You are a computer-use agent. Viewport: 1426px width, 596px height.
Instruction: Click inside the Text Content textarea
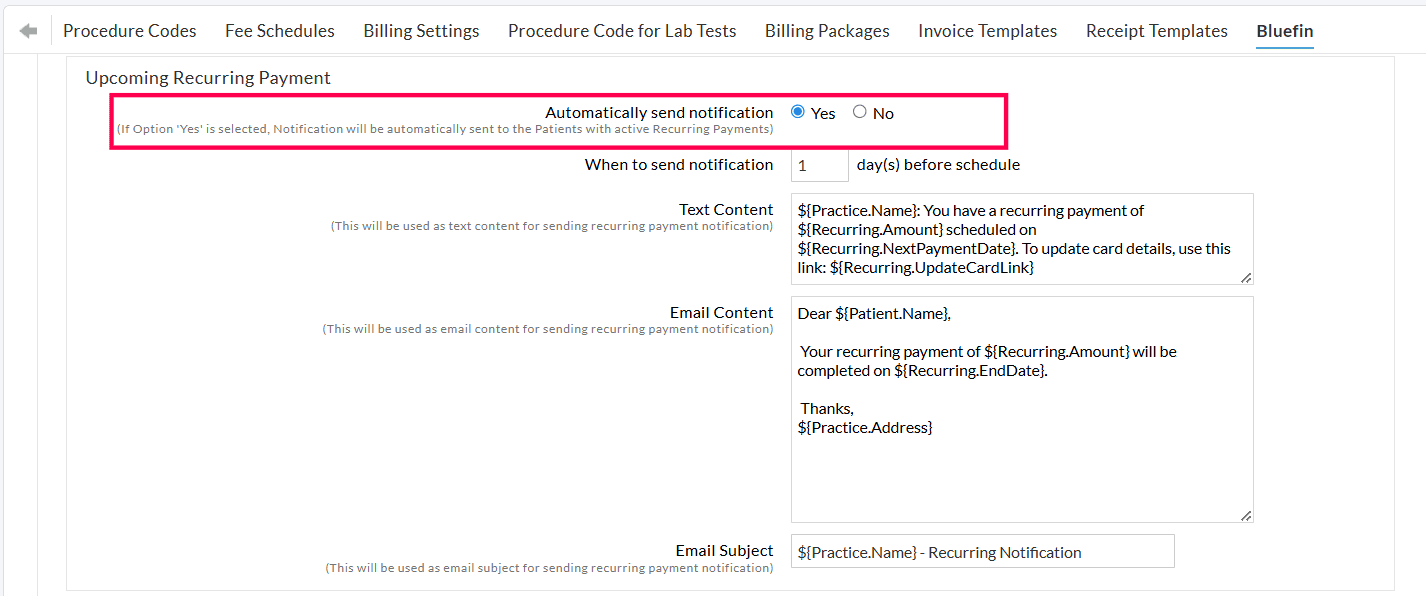click(1020, 238)
